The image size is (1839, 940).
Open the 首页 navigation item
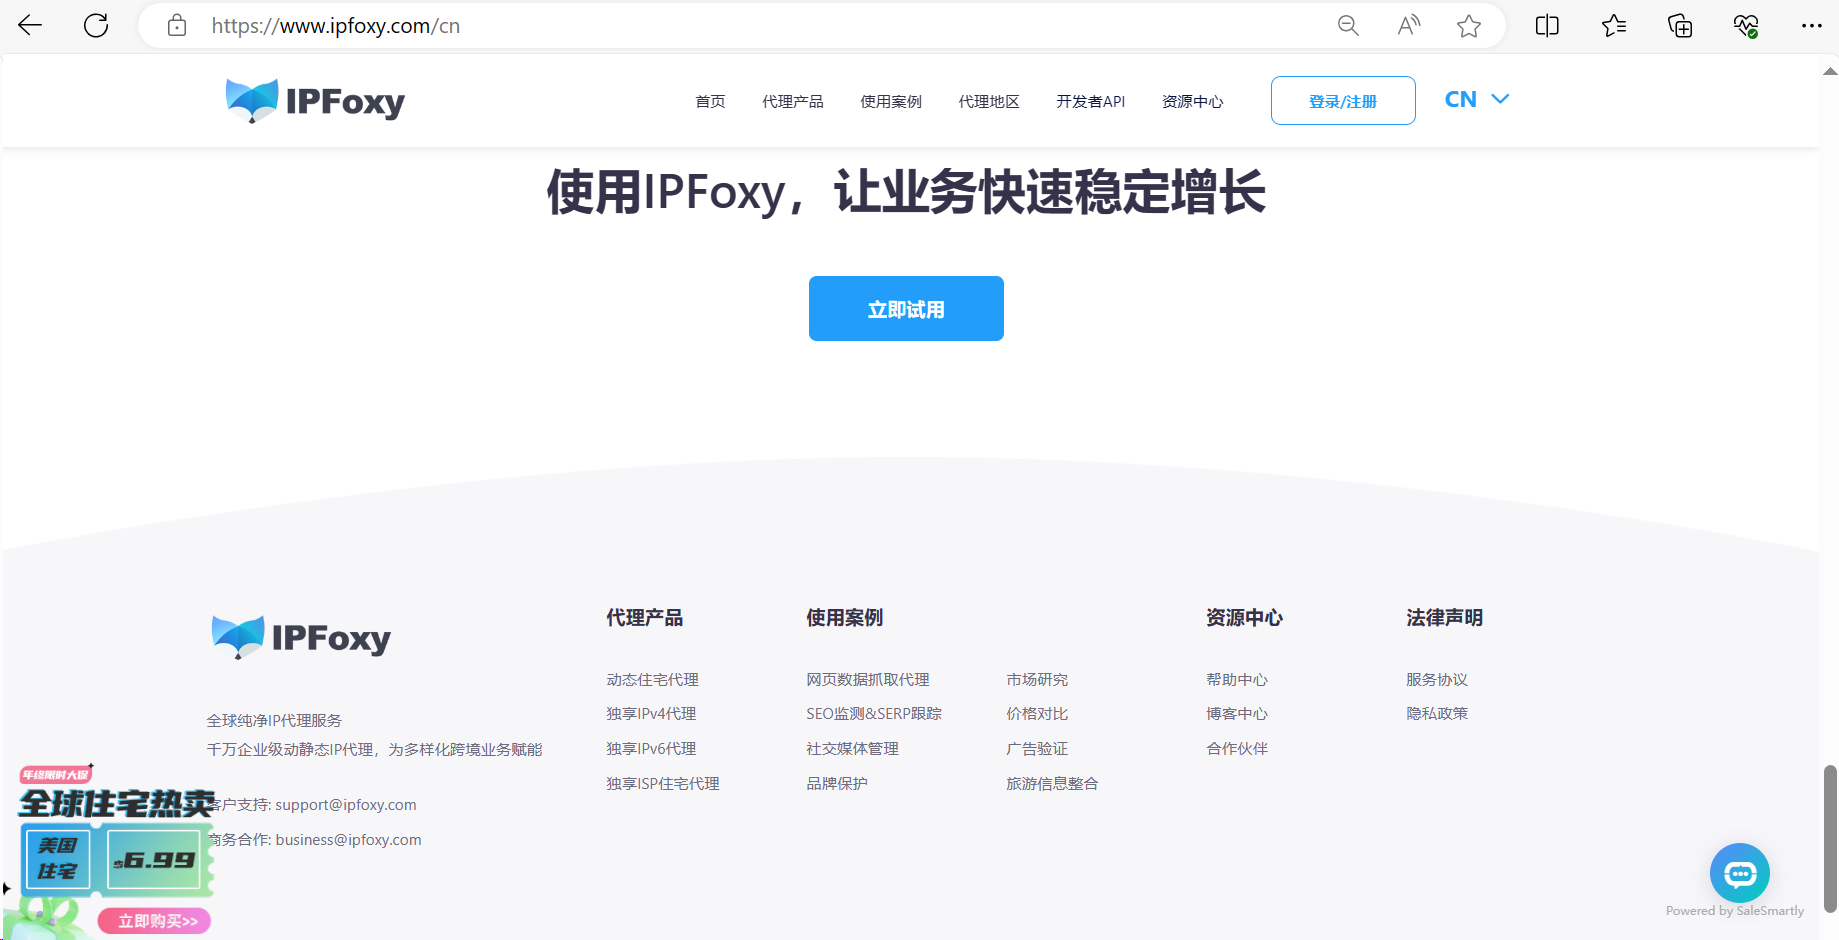coord(710,101)
